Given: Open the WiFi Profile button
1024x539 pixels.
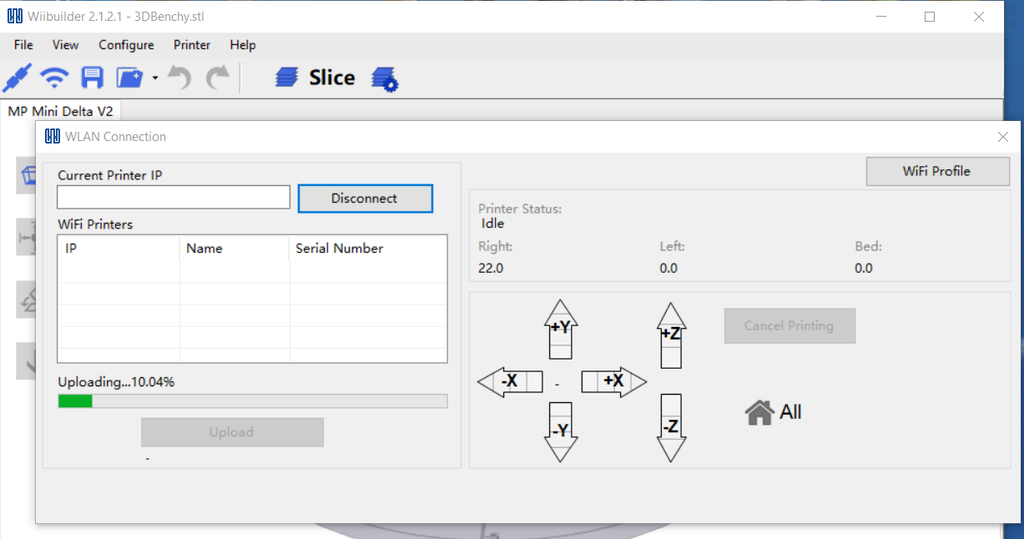Looking at the screenshot, I should (x=938, y=171).
